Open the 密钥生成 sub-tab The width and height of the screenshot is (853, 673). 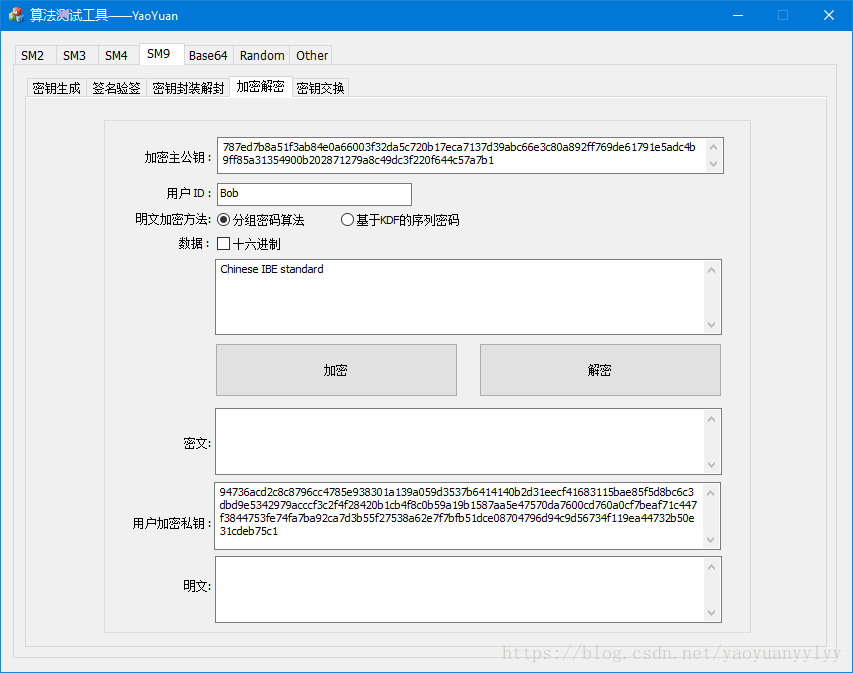[x=56, y=88]
